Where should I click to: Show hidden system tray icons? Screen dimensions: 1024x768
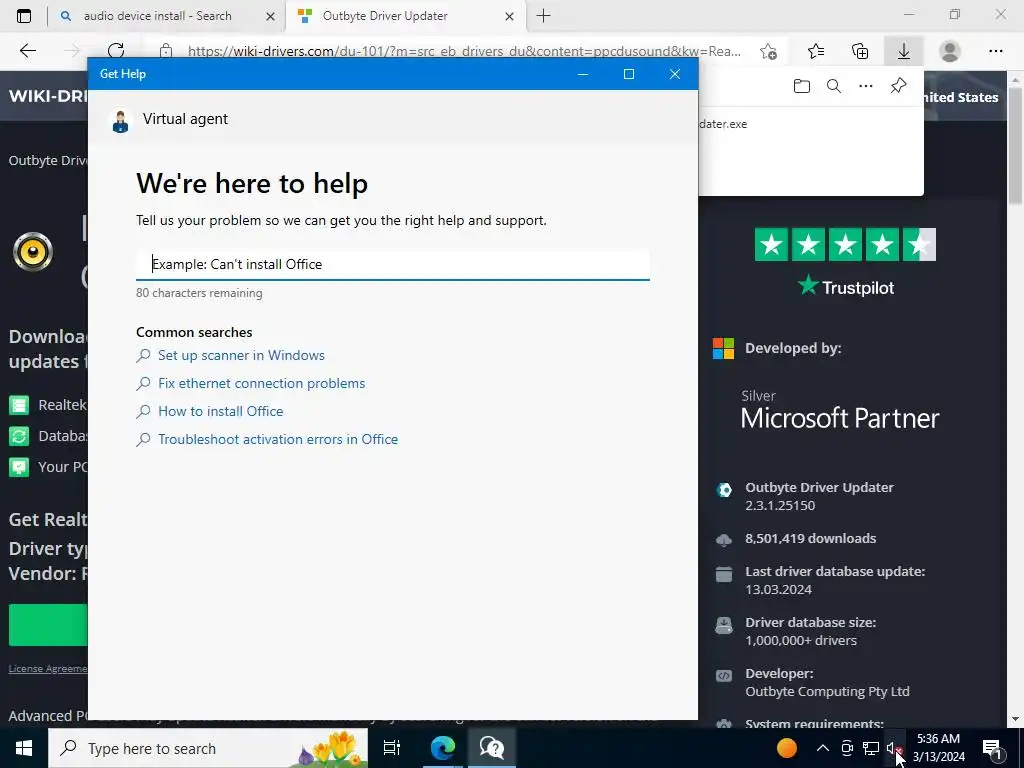coord(823,748)
